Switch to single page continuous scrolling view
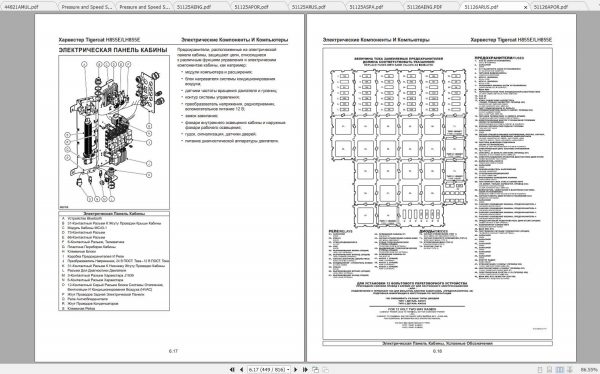The height and width of the screenshot is (374, 600). (549, 370)
